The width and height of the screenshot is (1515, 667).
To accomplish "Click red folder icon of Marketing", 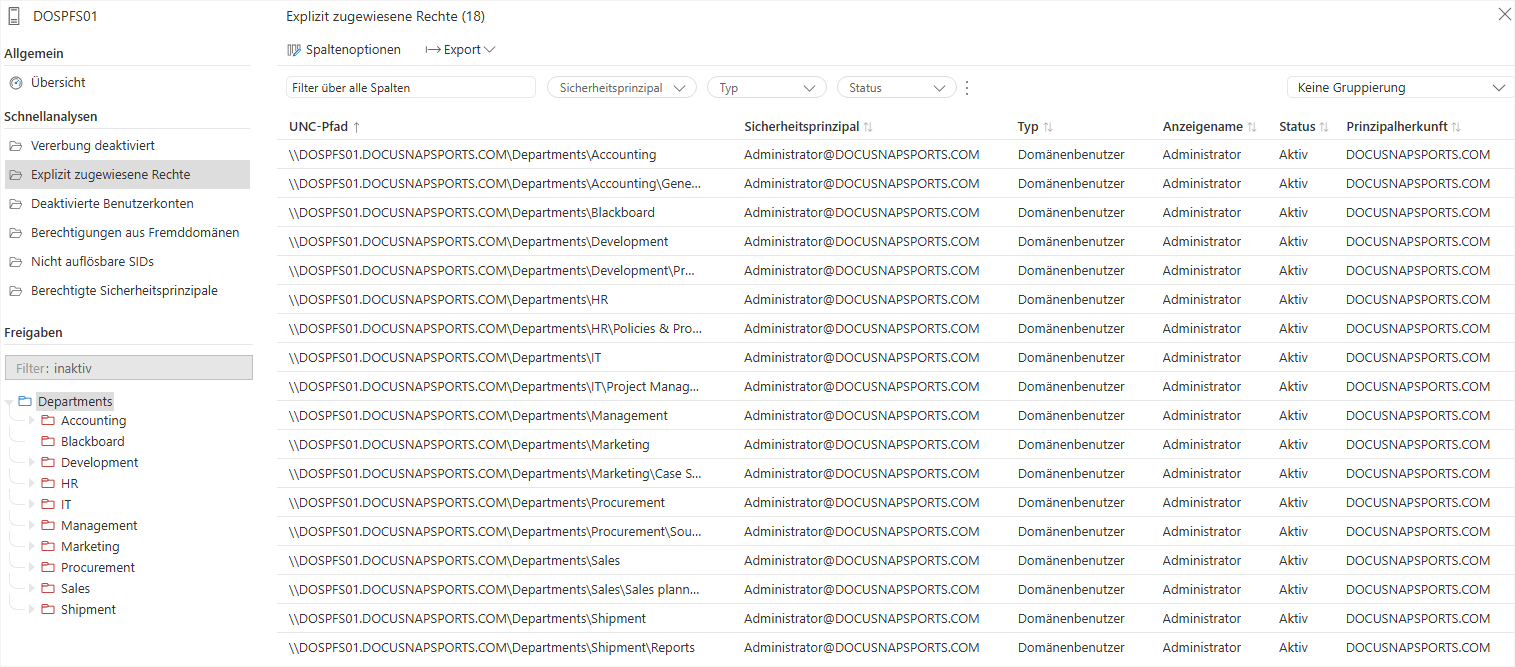I will click(48, 547).
